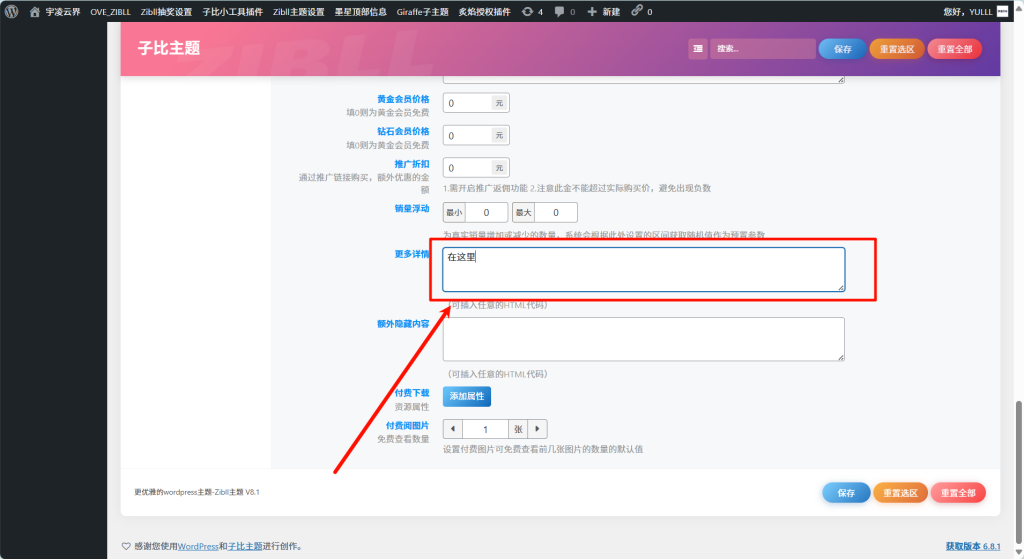Edit the 推广折扣 input
The height and width of the screenshot is (559, 1024).
(x=468, y=168)
